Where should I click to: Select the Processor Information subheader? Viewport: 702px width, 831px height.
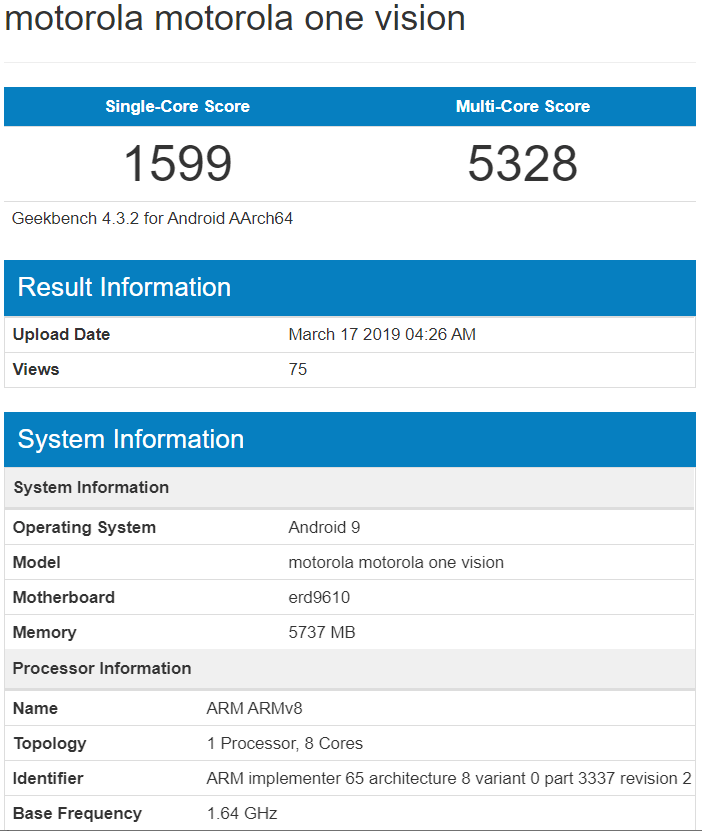click(x=349, y=669)
